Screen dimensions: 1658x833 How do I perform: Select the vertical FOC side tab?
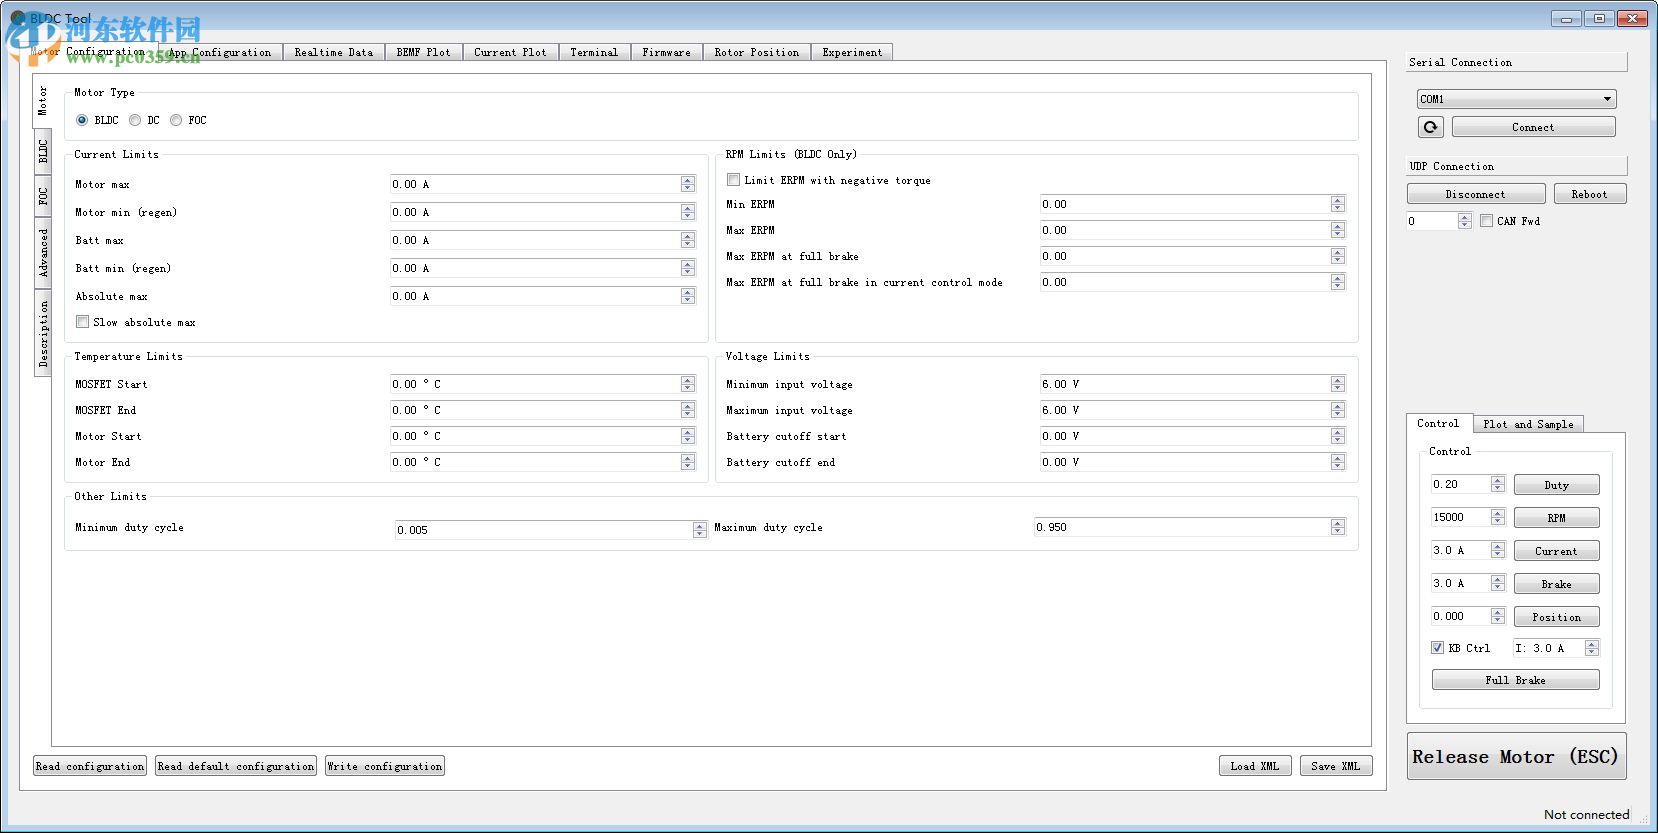(x=43, y=195)
